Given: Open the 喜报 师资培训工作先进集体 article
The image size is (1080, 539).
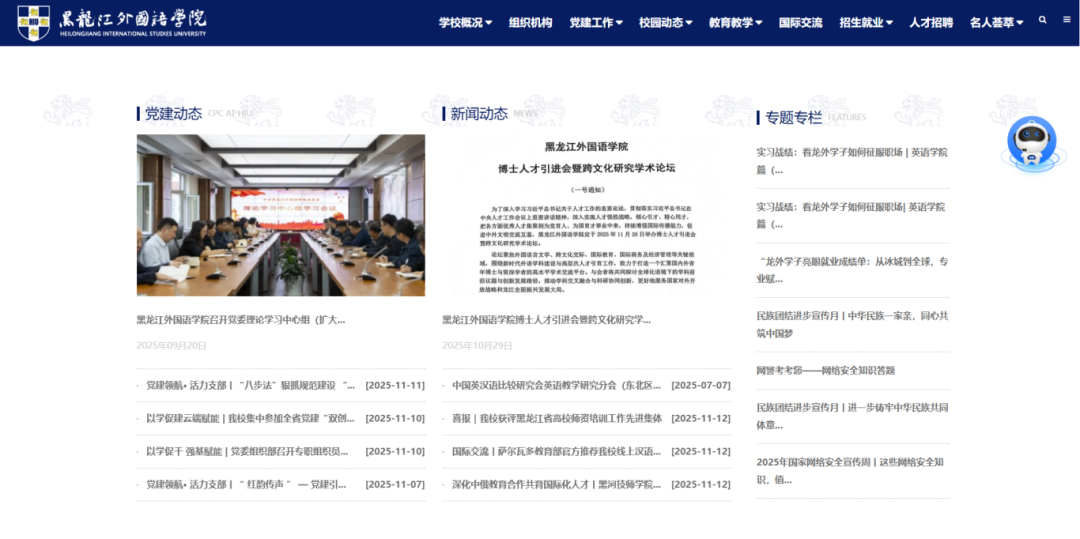Looking at the screenshot, I should (557, 418).
